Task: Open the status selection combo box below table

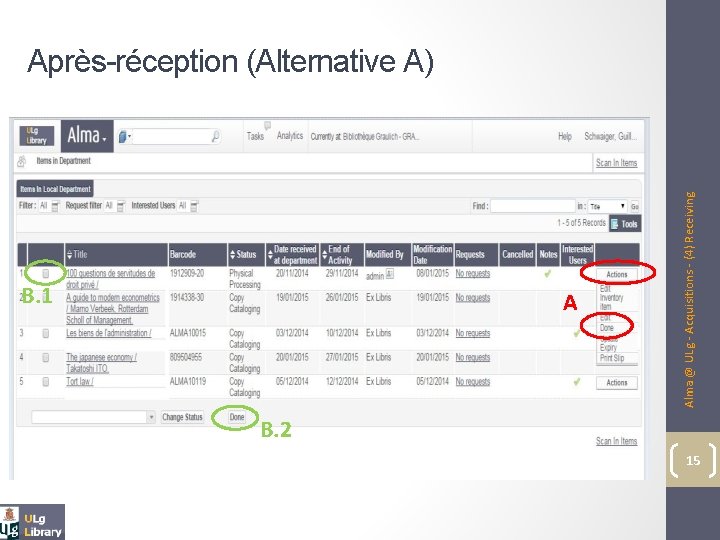Action: point(93,417)
